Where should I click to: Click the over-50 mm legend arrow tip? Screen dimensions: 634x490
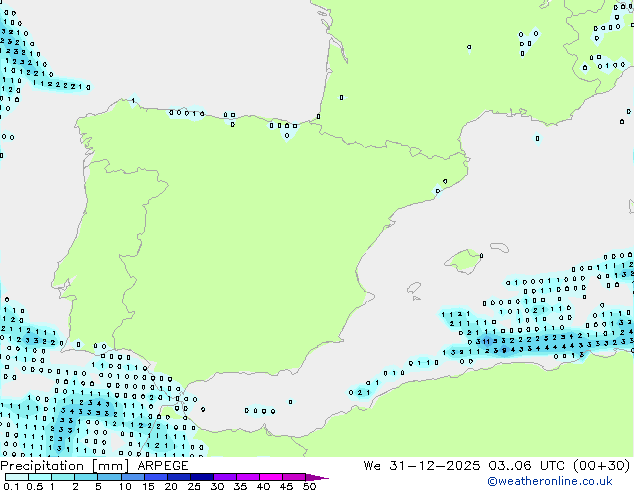coord(317,477)
